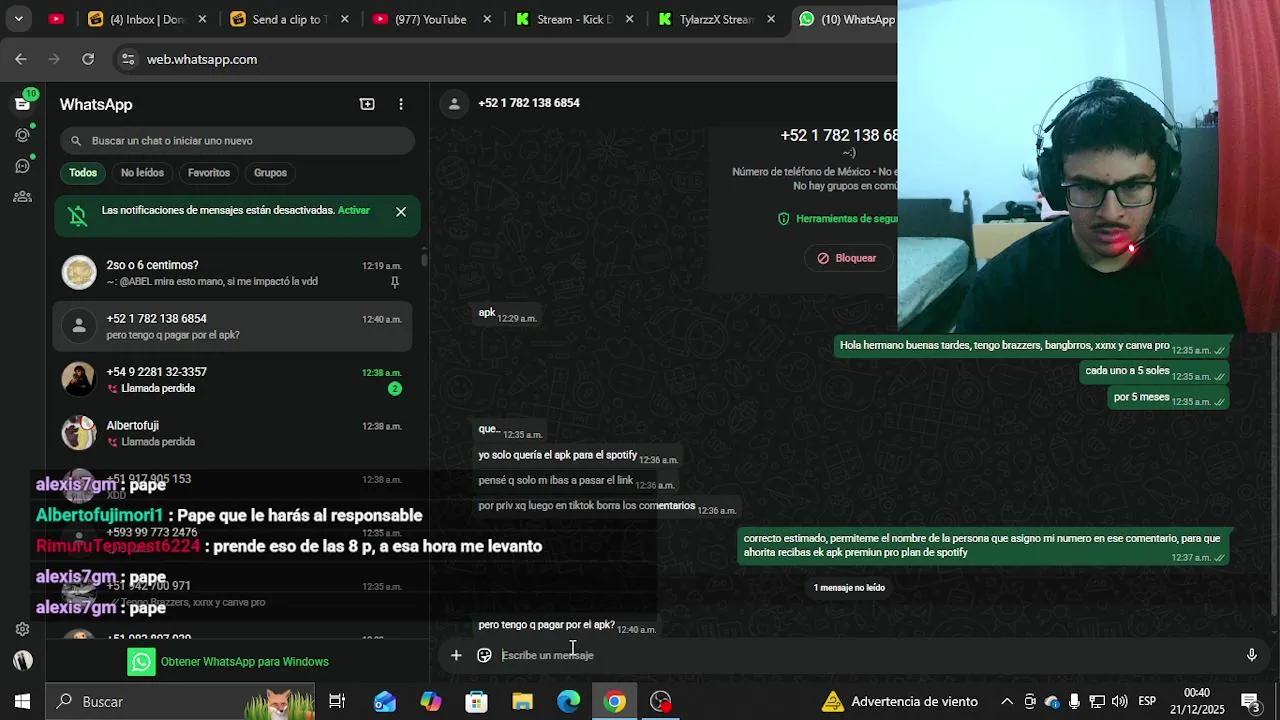Click the contact avatar in chat header

[x=454, y=103]
